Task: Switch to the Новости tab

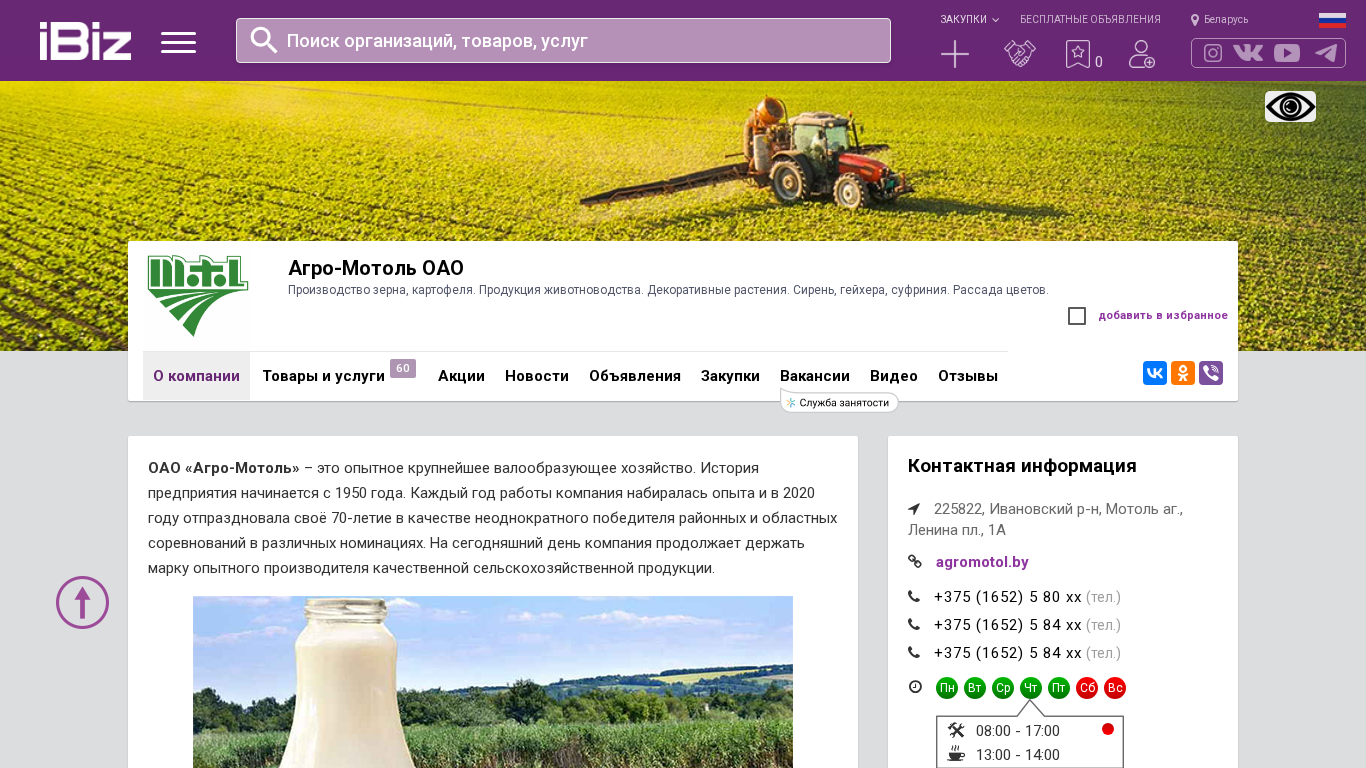Action: point(537,376)
